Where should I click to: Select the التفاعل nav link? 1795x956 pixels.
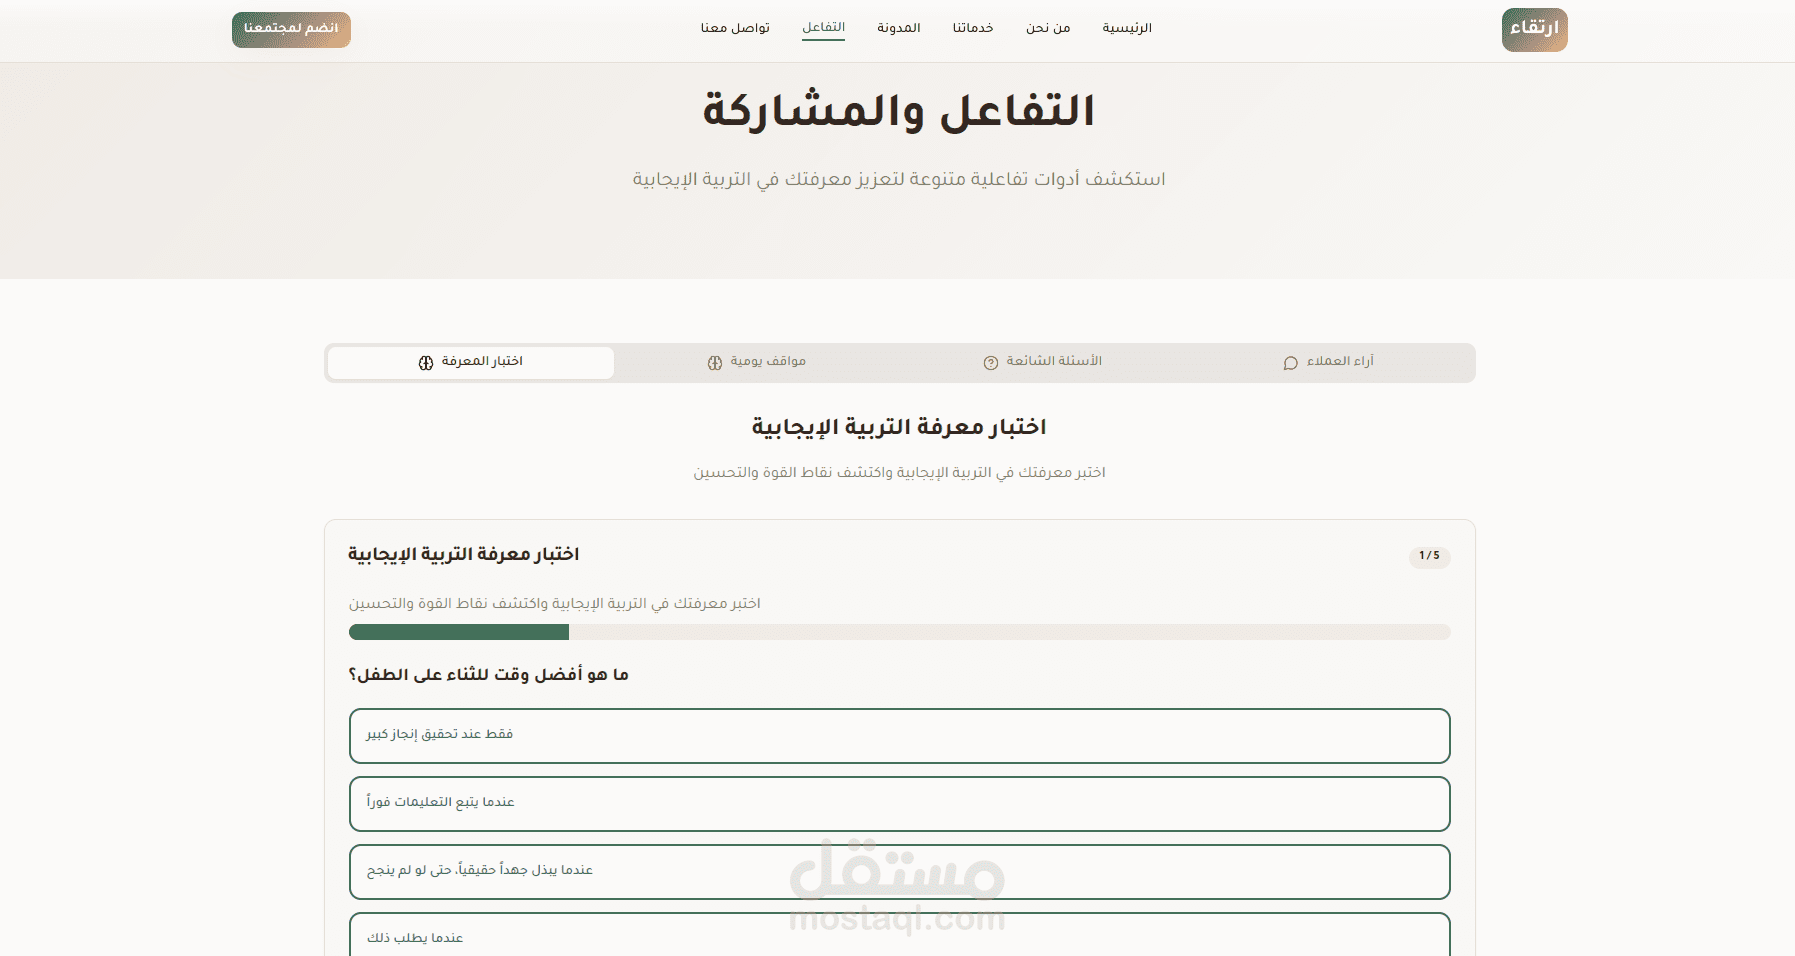[x=823, y=28]
